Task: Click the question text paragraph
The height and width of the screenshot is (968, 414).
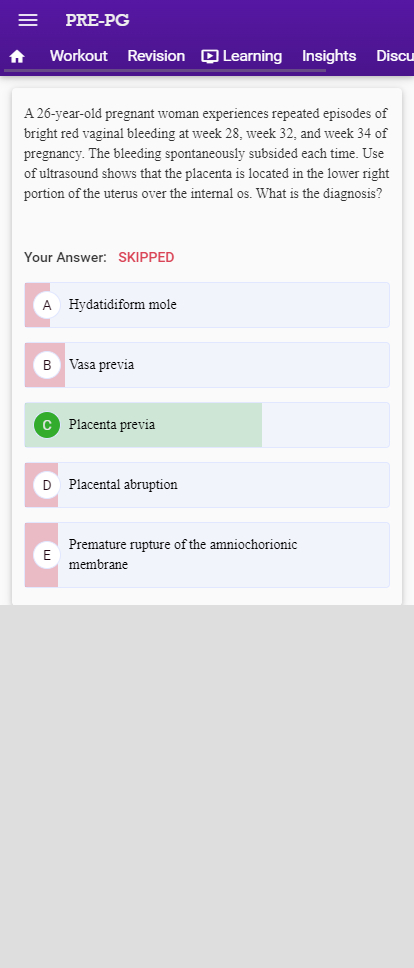Action: tap(207, 154)
